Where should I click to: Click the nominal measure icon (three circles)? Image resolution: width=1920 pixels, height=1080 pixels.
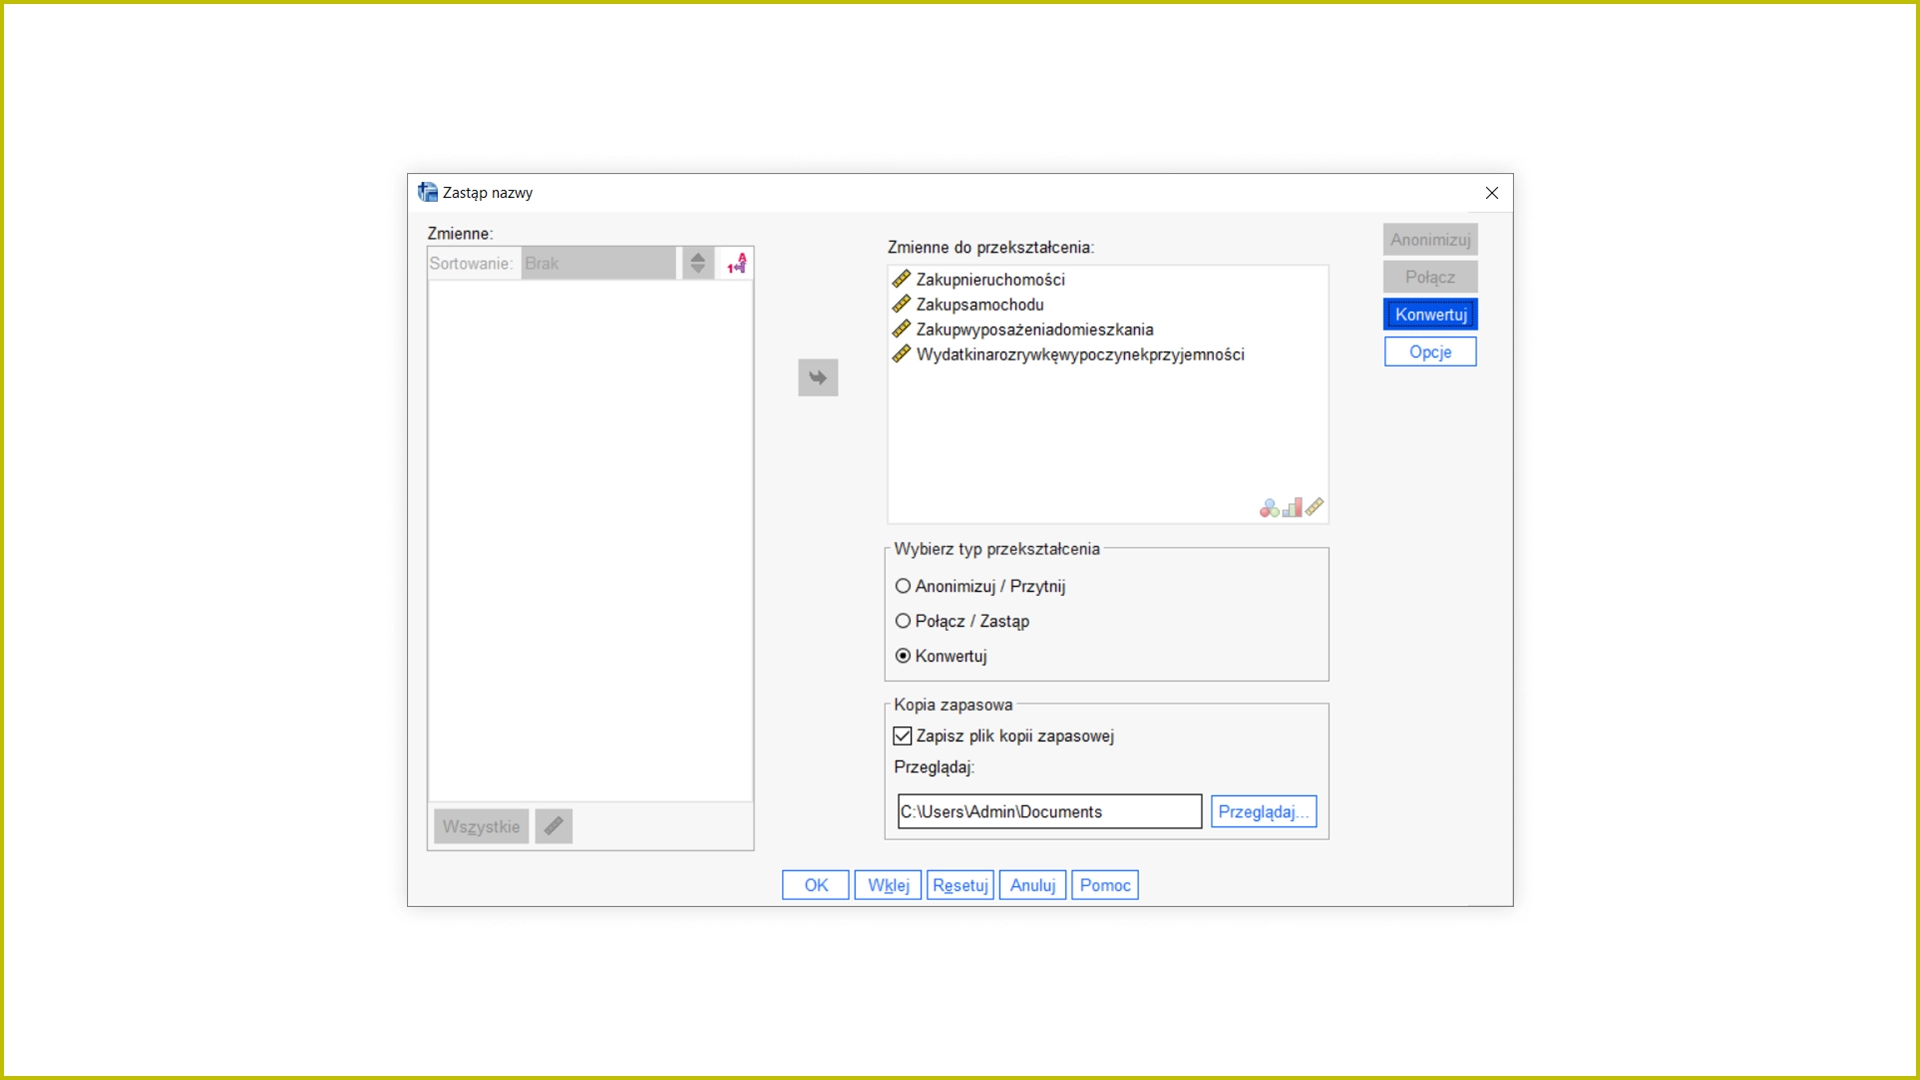(x=1269, y=508)
